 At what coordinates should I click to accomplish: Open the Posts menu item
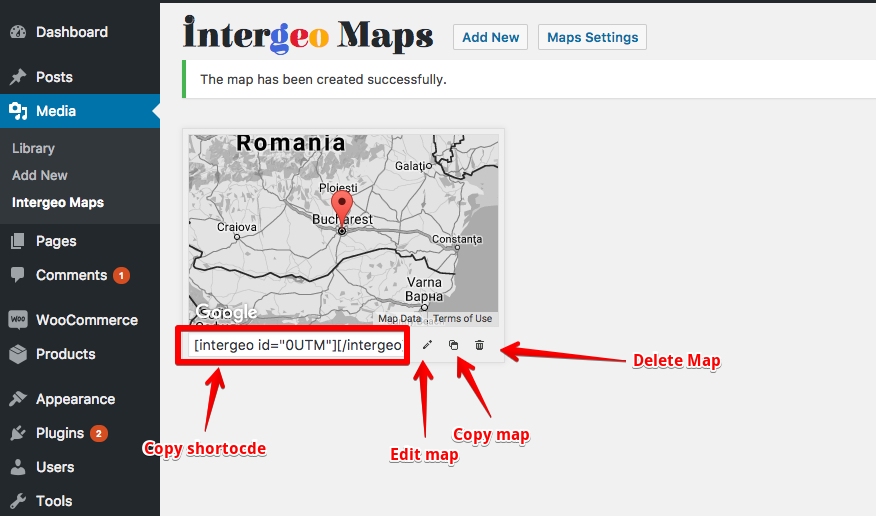pos(54,77)
